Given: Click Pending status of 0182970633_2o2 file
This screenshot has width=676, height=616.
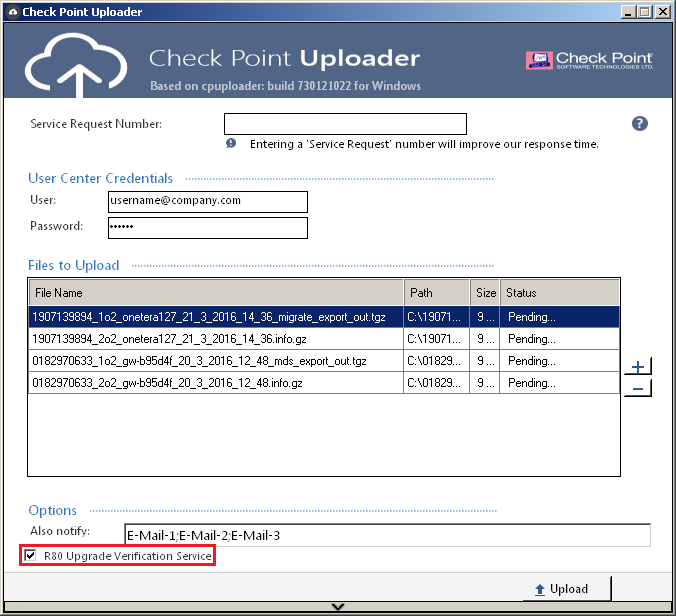Looking at the screenshot, I should 560,383.
